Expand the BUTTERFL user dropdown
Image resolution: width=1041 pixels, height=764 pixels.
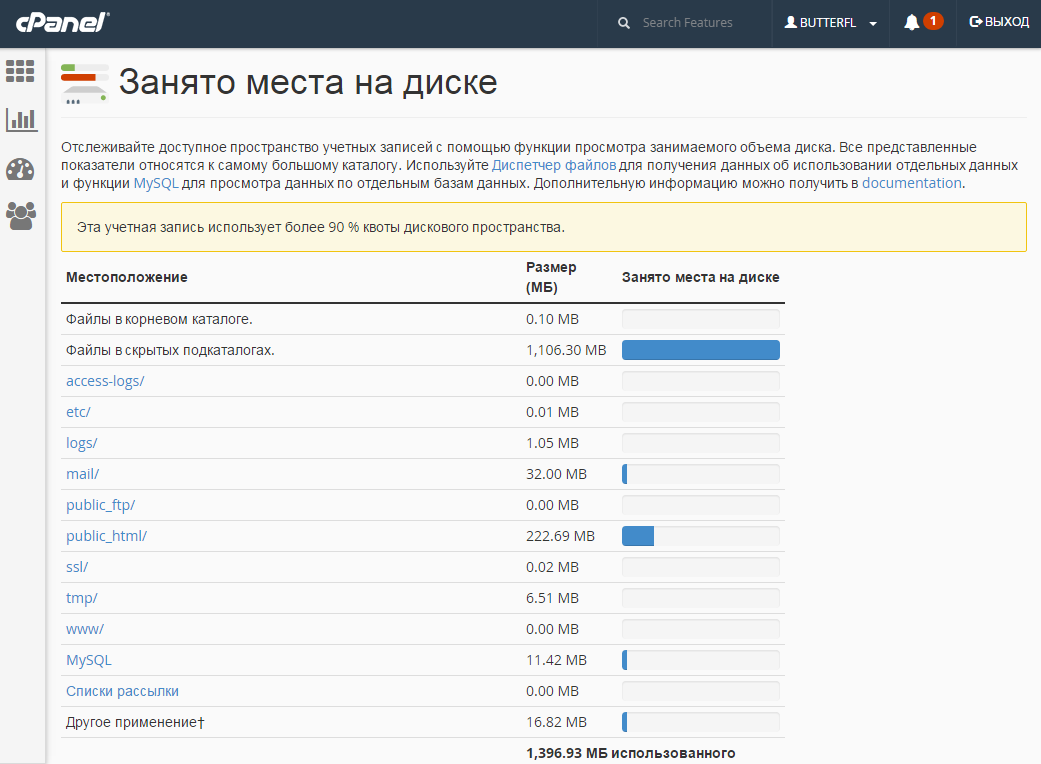click(830, 23)
